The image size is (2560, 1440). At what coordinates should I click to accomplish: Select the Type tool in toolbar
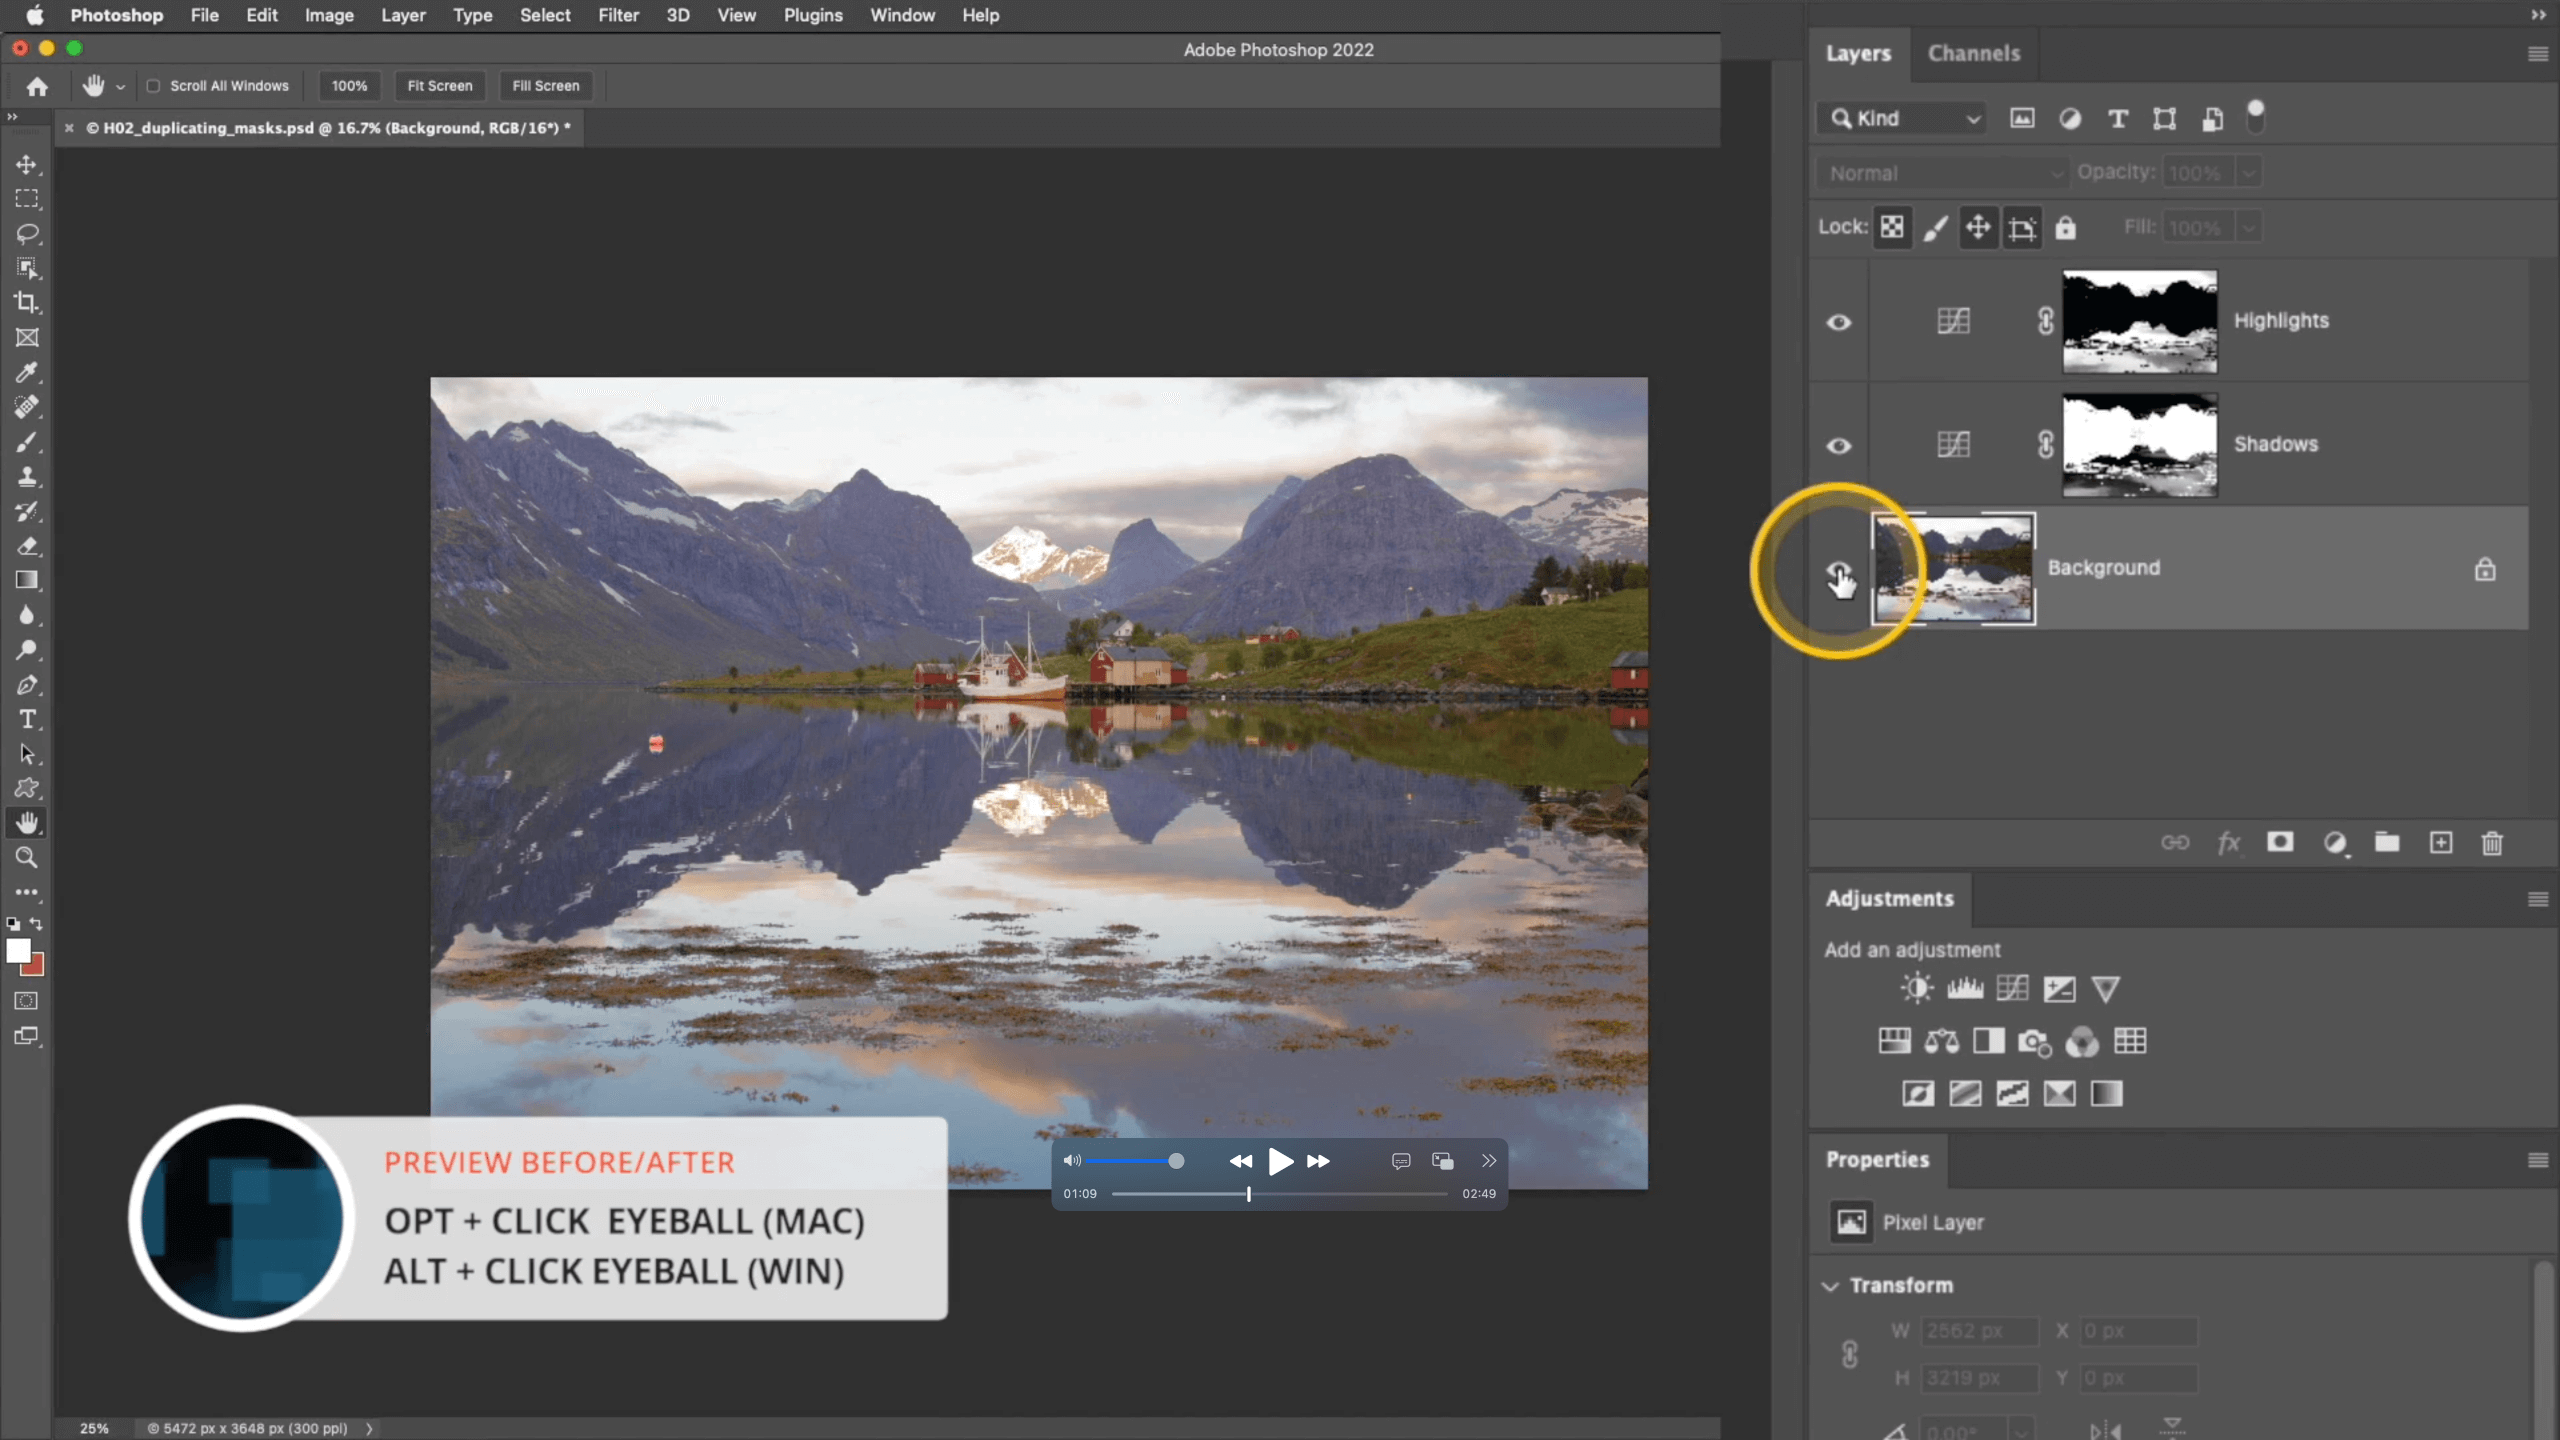click(x=27, y=719)
